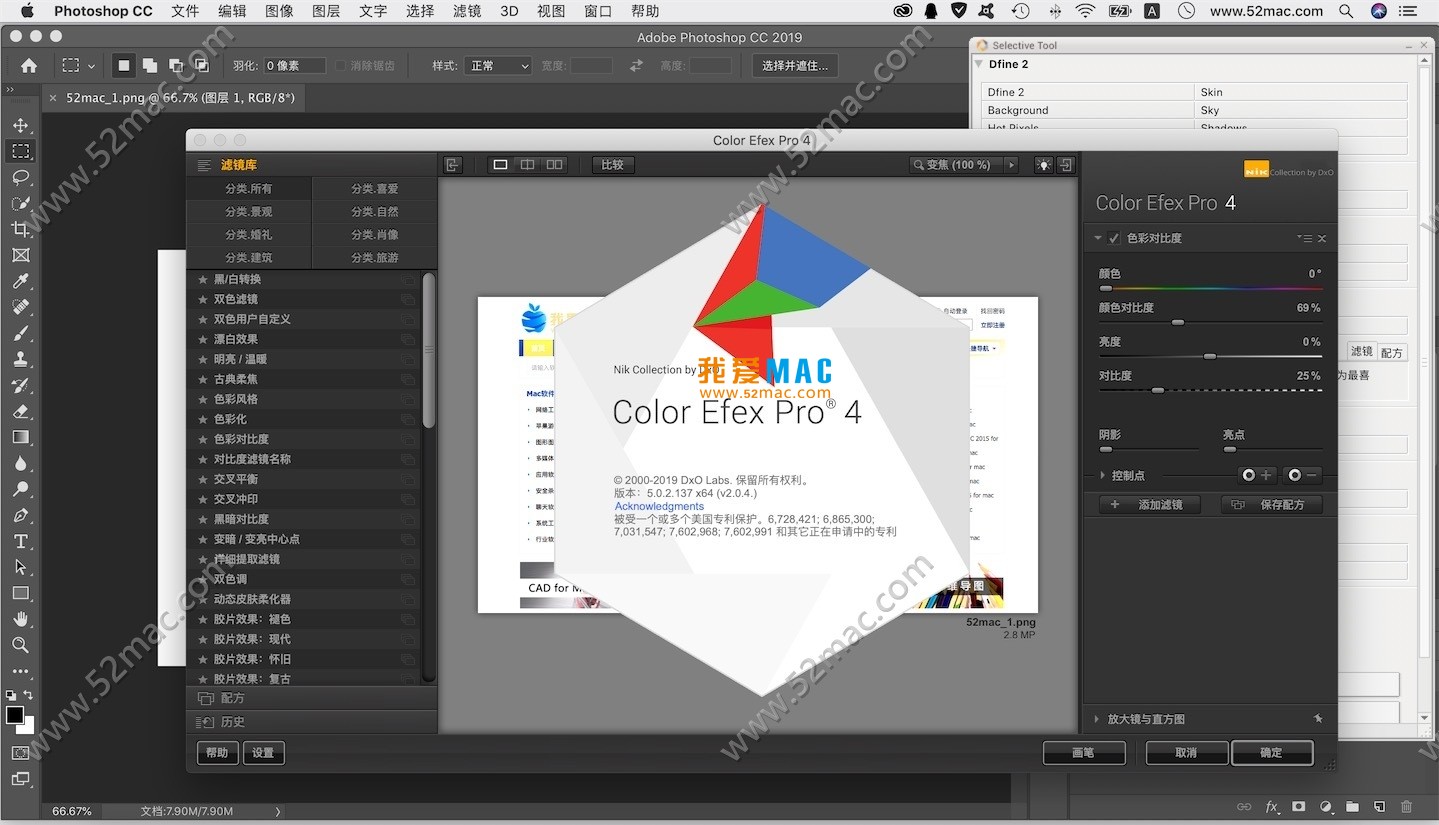Image resolution: width=1439 pixels, height=825 pixels.
Task: Go to Photoshop's Home screen icon
Action: pyautogui.click(x=29, y=66)
